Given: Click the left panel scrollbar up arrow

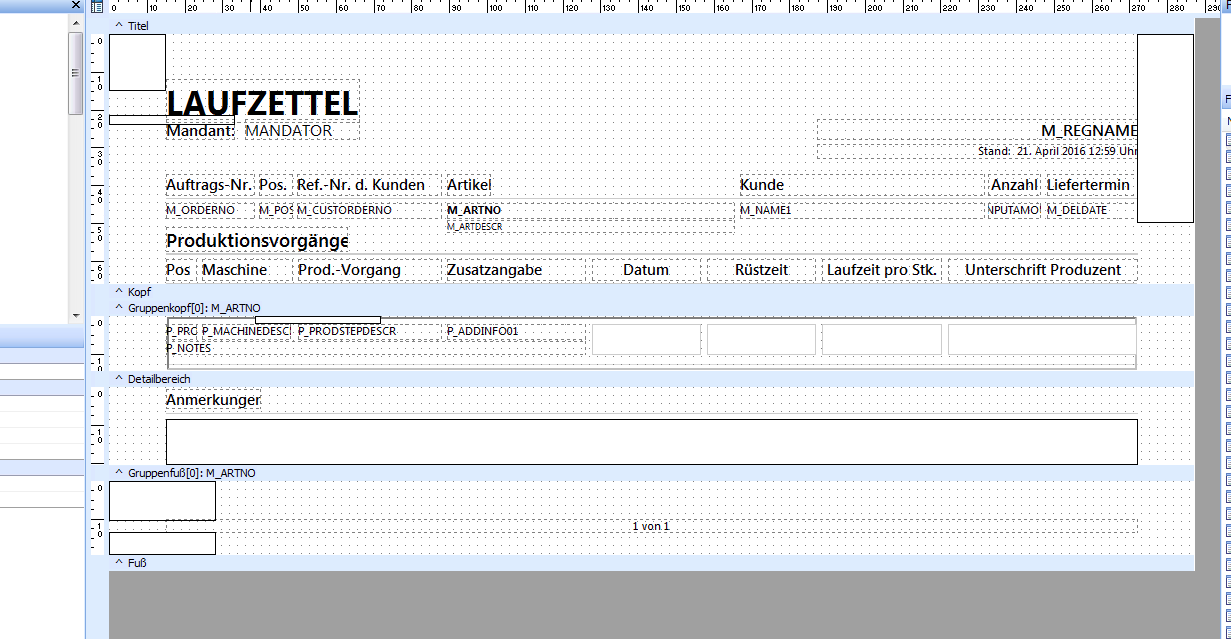Looking at the screenshot, I should (76, 23).
